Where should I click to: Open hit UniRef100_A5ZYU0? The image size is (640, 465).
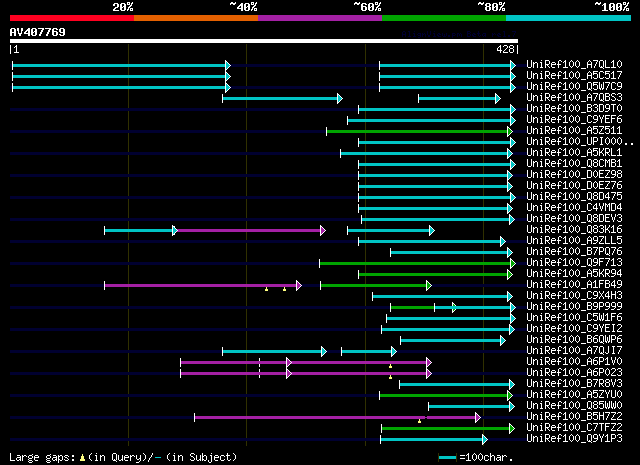[x=574, y=395]
